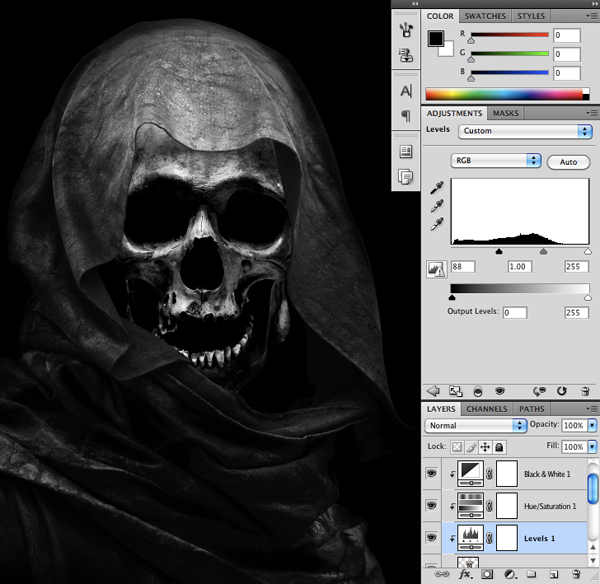Hide the Levels 1 layer
600x584 pixels.
(x=432, y=538)
